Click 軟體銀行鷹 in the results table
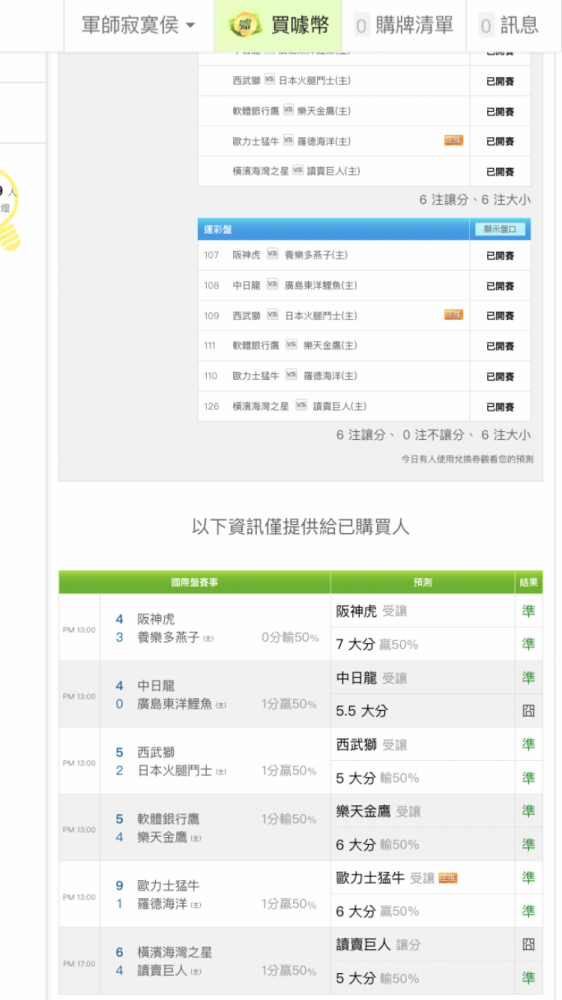The image size is (562, 1000). [168, 819]
